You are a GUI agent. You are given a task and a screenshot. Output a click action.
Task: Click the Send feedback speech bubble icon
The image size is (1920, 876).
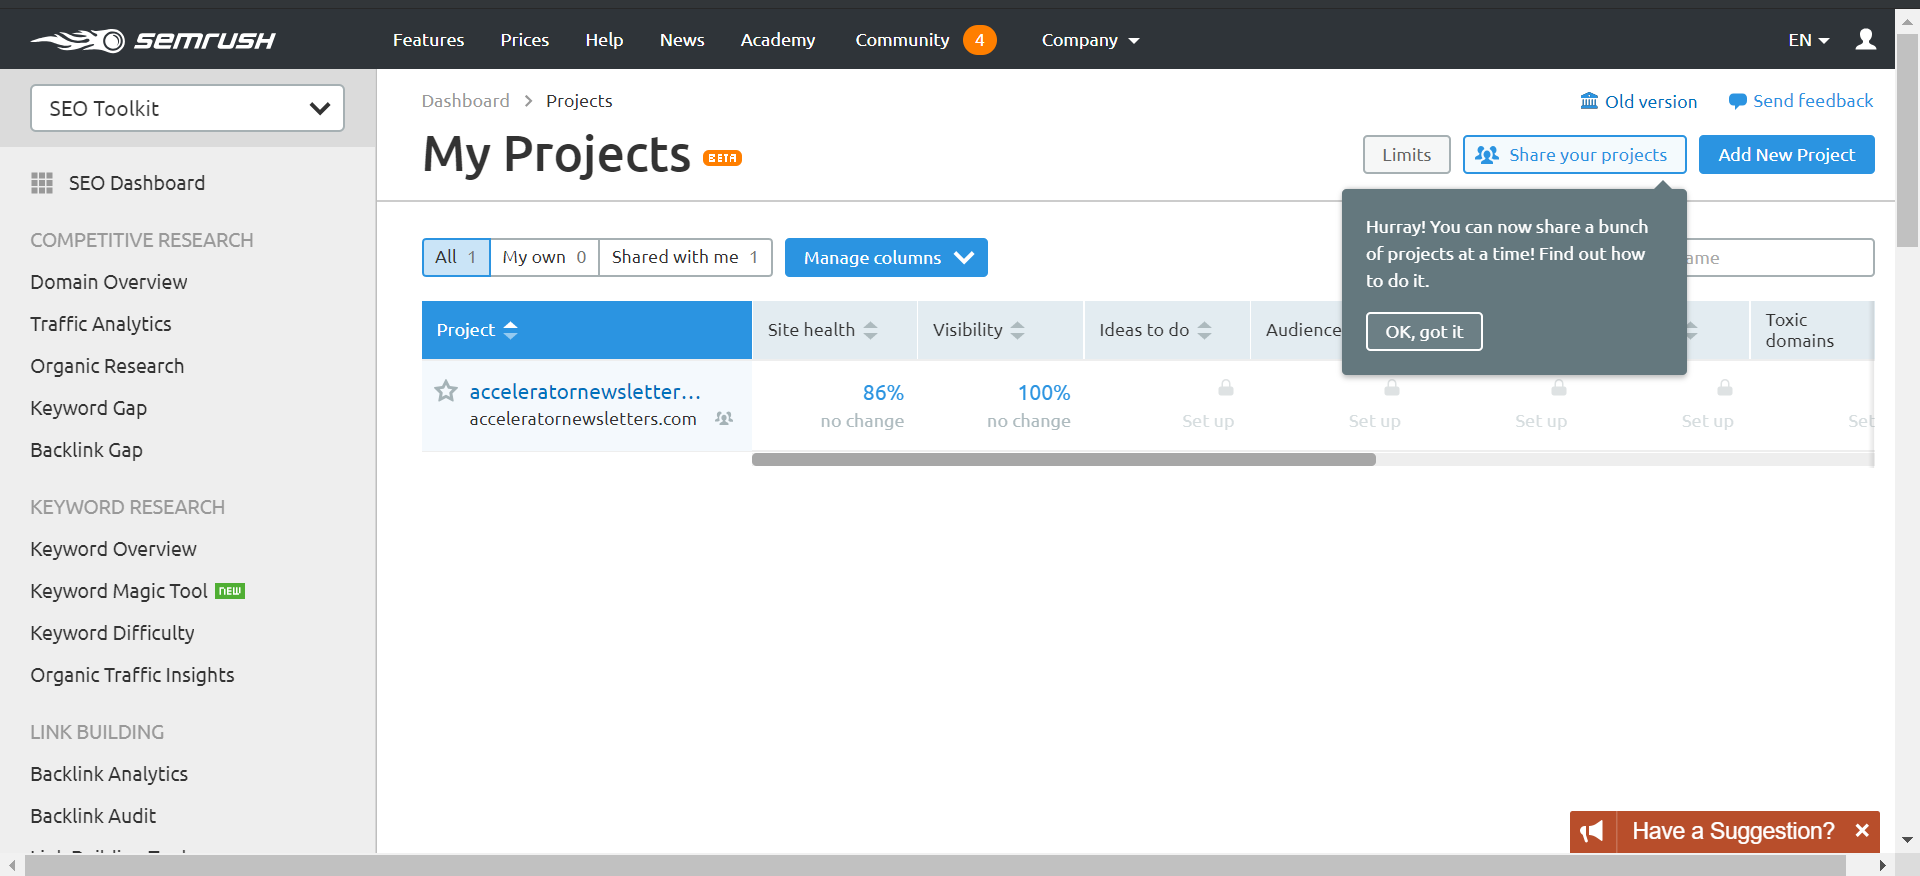1738,101
